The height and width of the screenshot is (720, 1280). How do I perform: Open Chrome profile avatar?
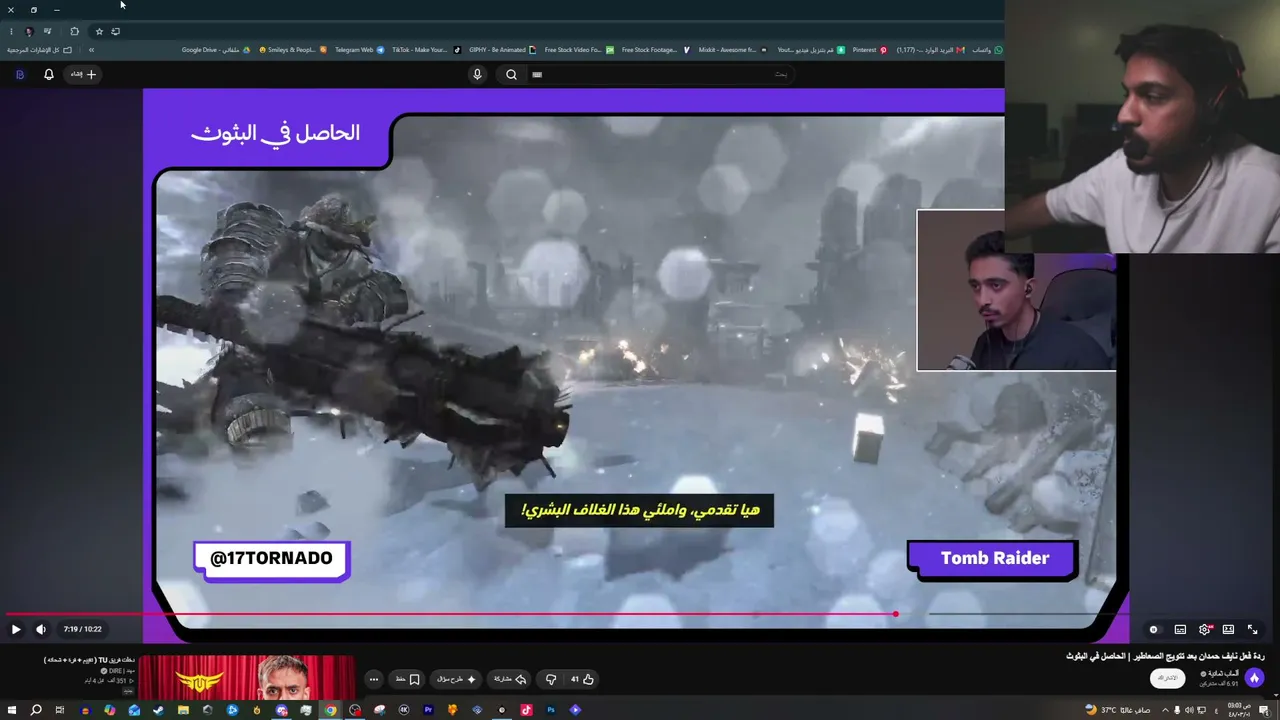29,31
